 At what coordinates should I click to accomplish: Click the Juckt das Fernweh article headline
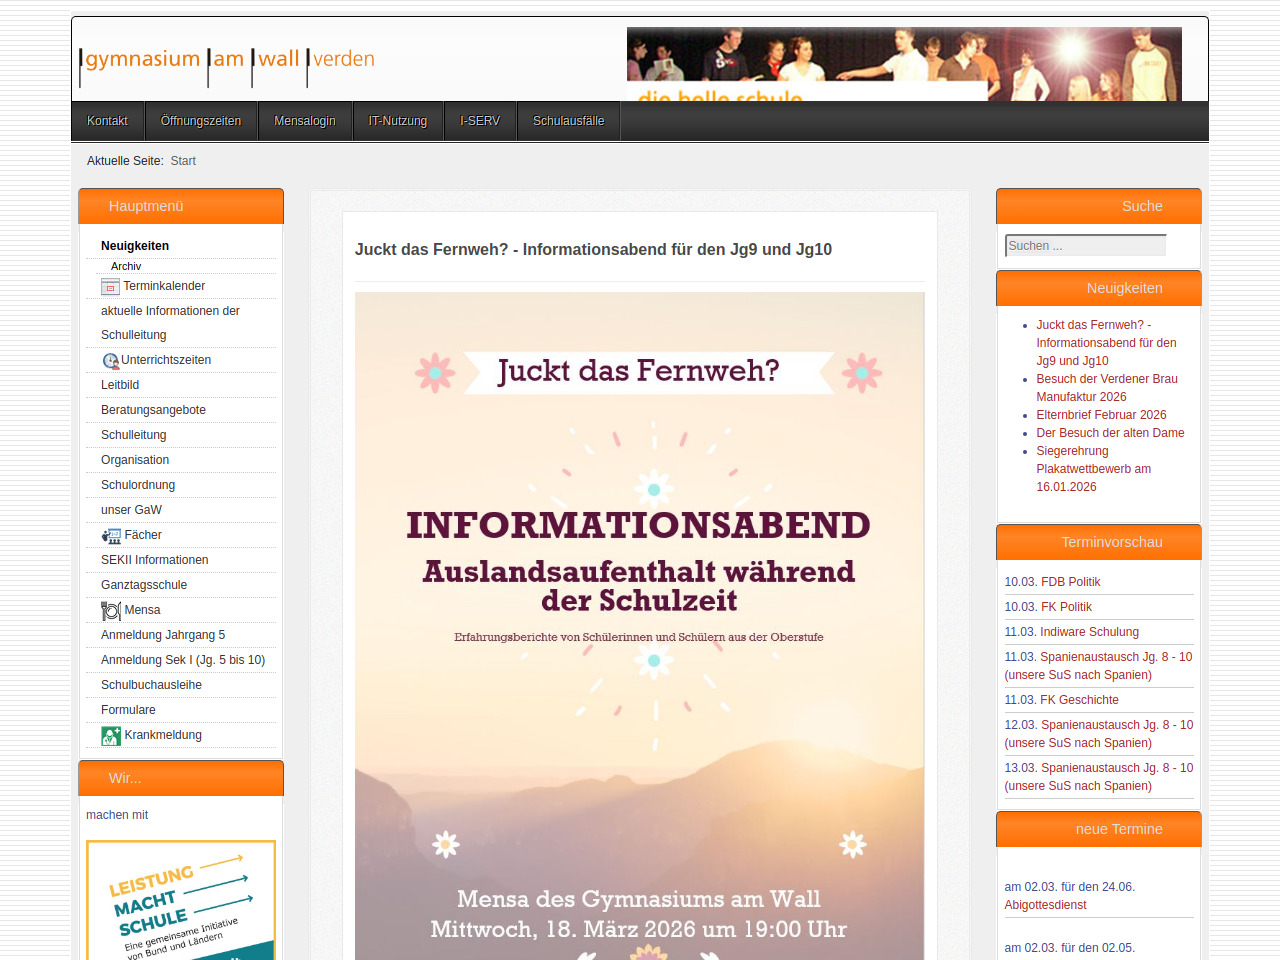(593, 250)
